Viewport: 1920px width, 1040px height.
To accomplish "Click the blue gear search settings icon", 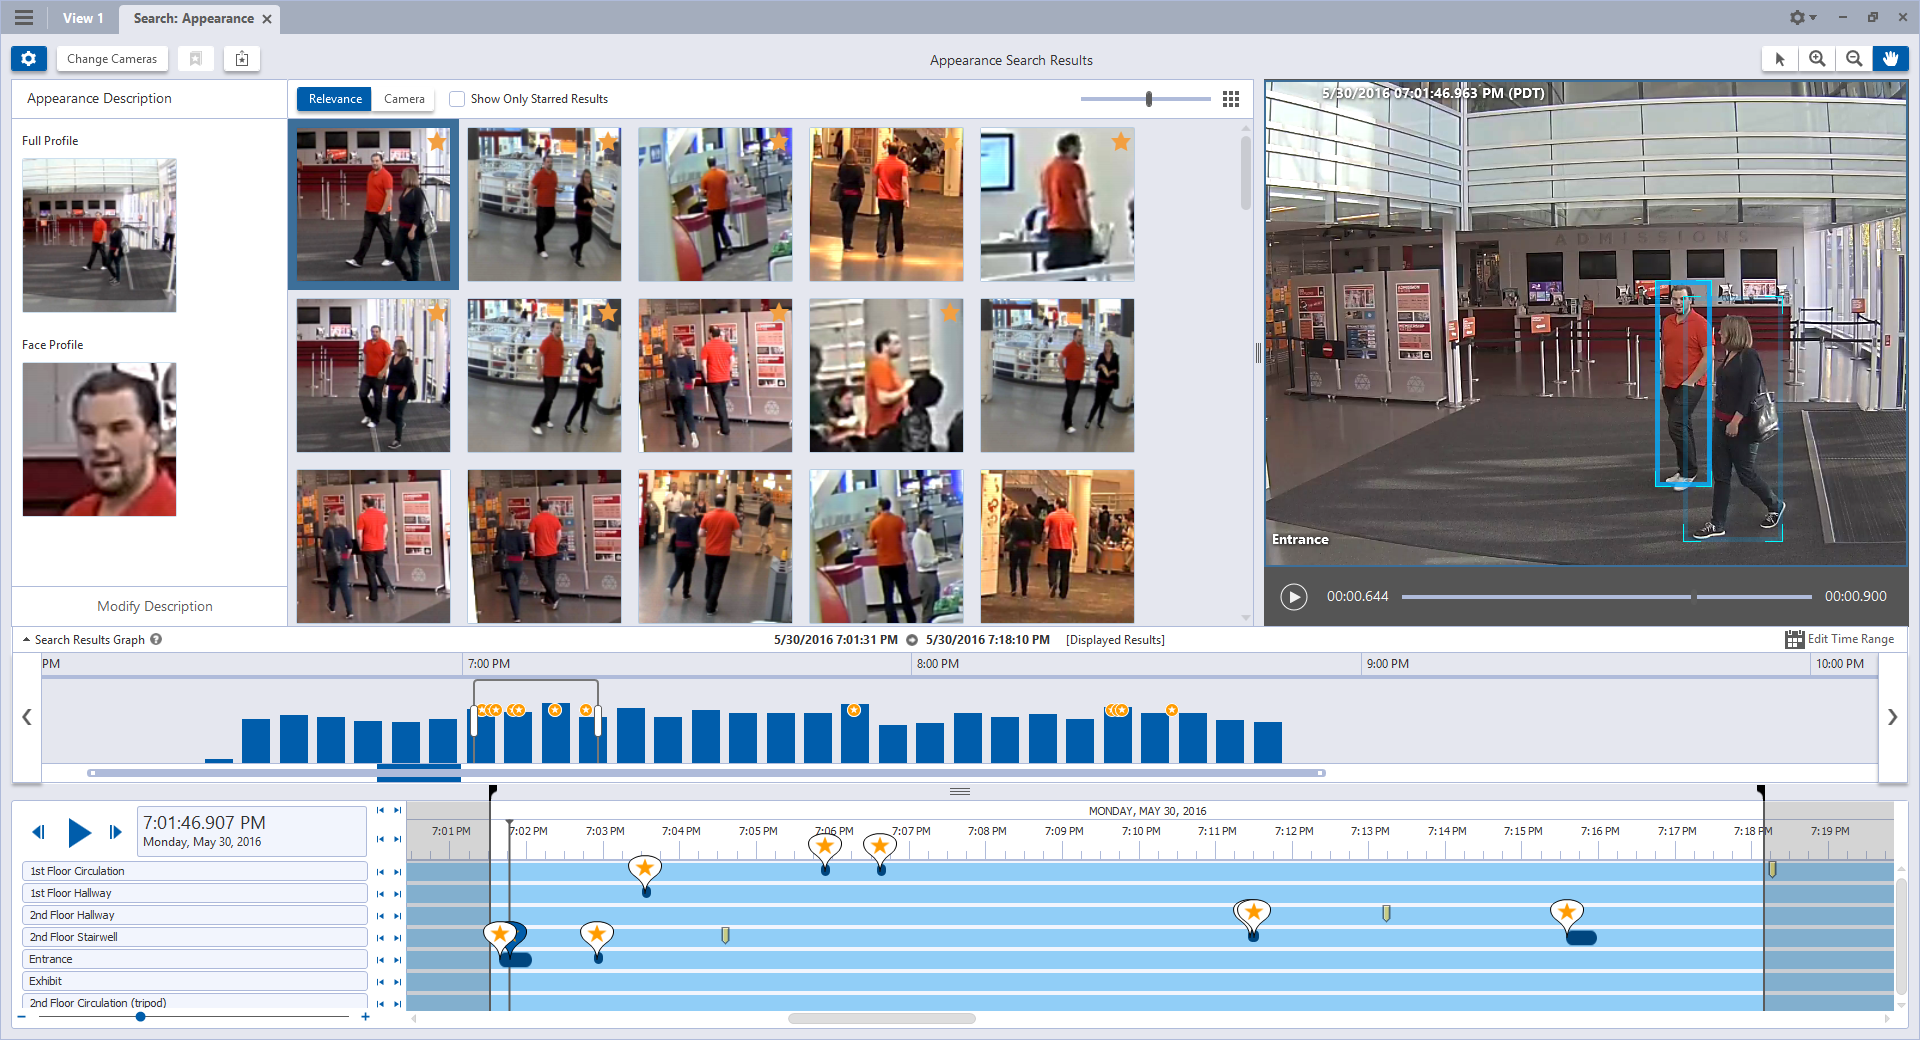I will pos(29,59).
